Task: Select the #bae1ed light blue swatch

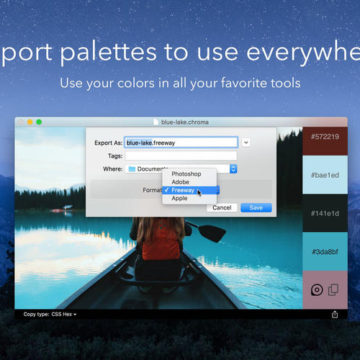Action: point(325,175)
